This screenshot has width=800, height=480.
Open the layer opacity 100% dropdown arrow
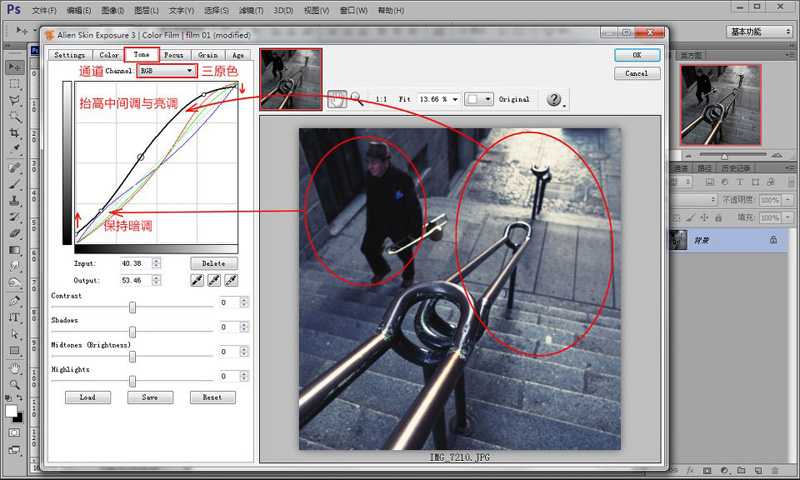788,200
